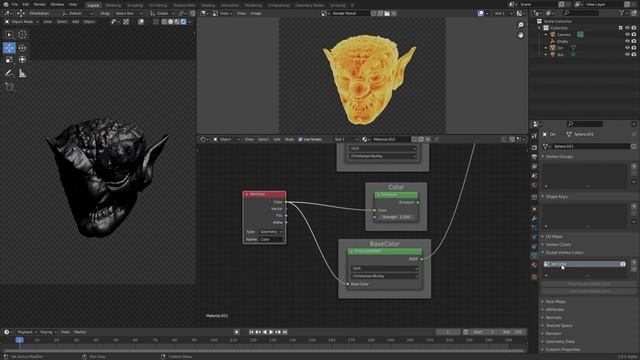Add a new vertex group with plus
This screenshot has width=640, height=360.
(x=634, y=166)
